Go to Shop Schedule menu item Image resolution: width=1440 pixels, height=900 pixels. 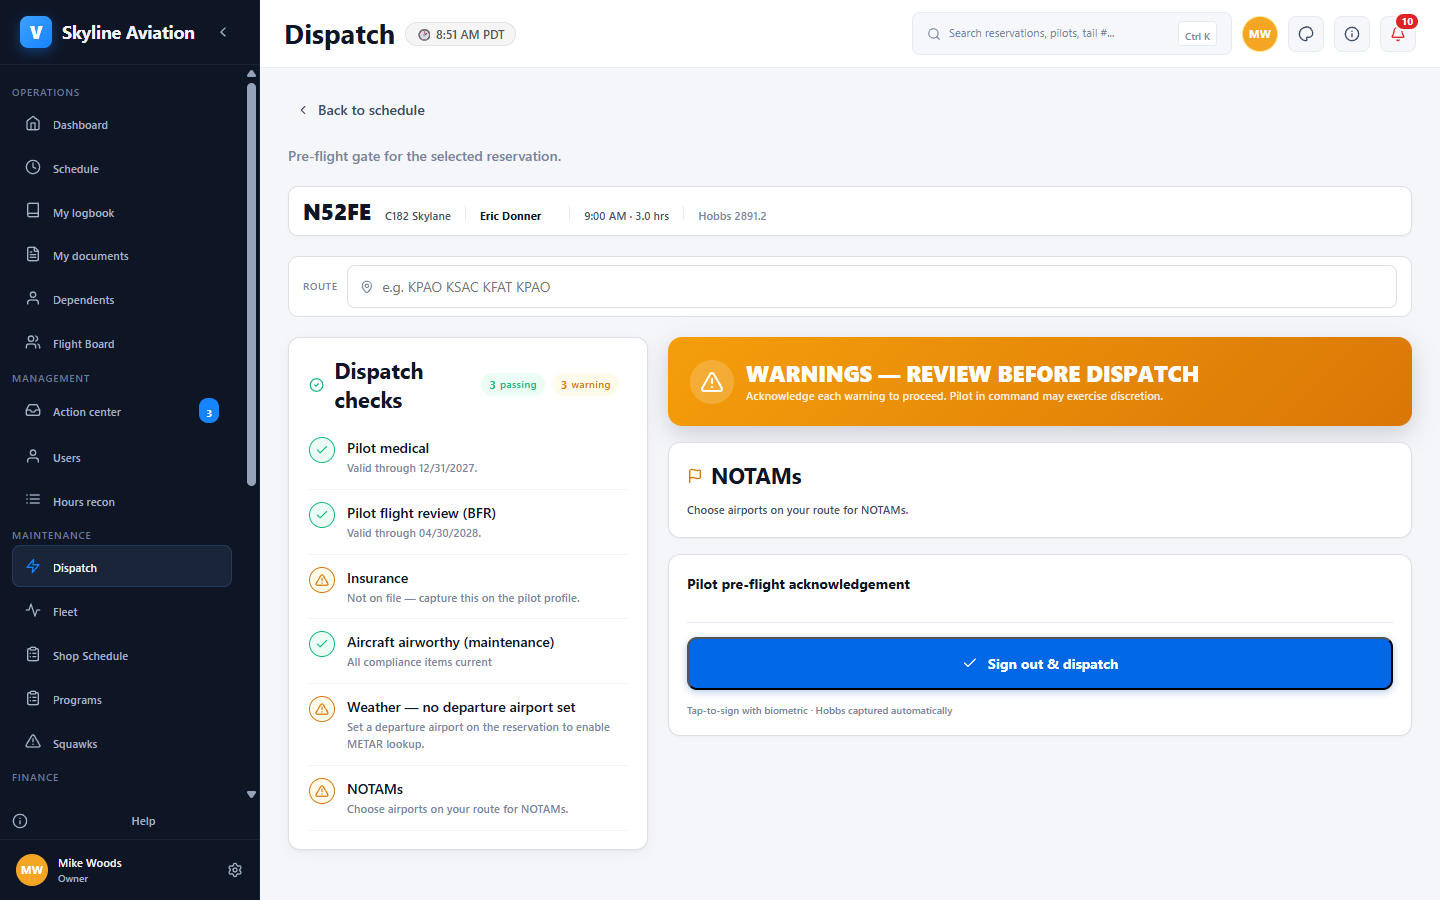122,656
